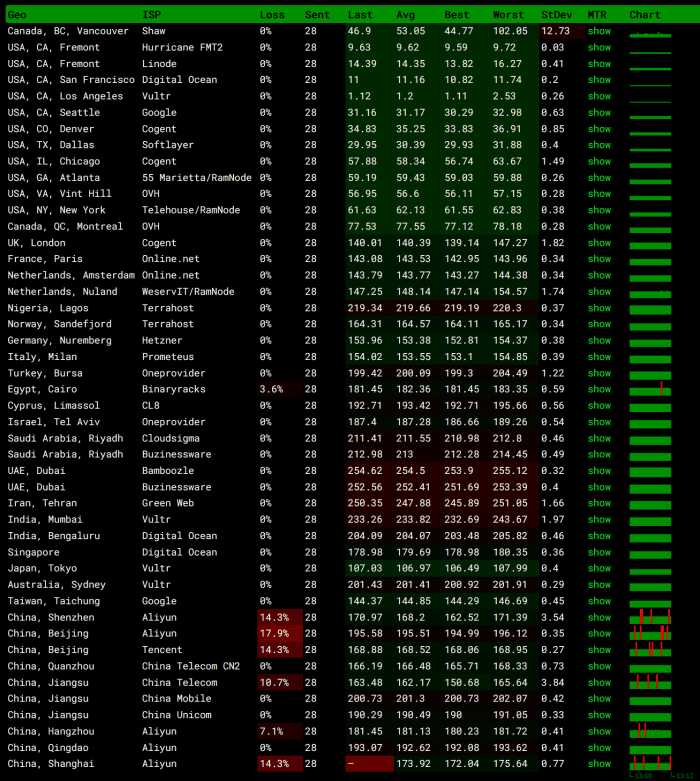700x781 pixels.
Task: Click the chart for Egypt Cairo
Action: pyautogui.click(x=650, y=390)
